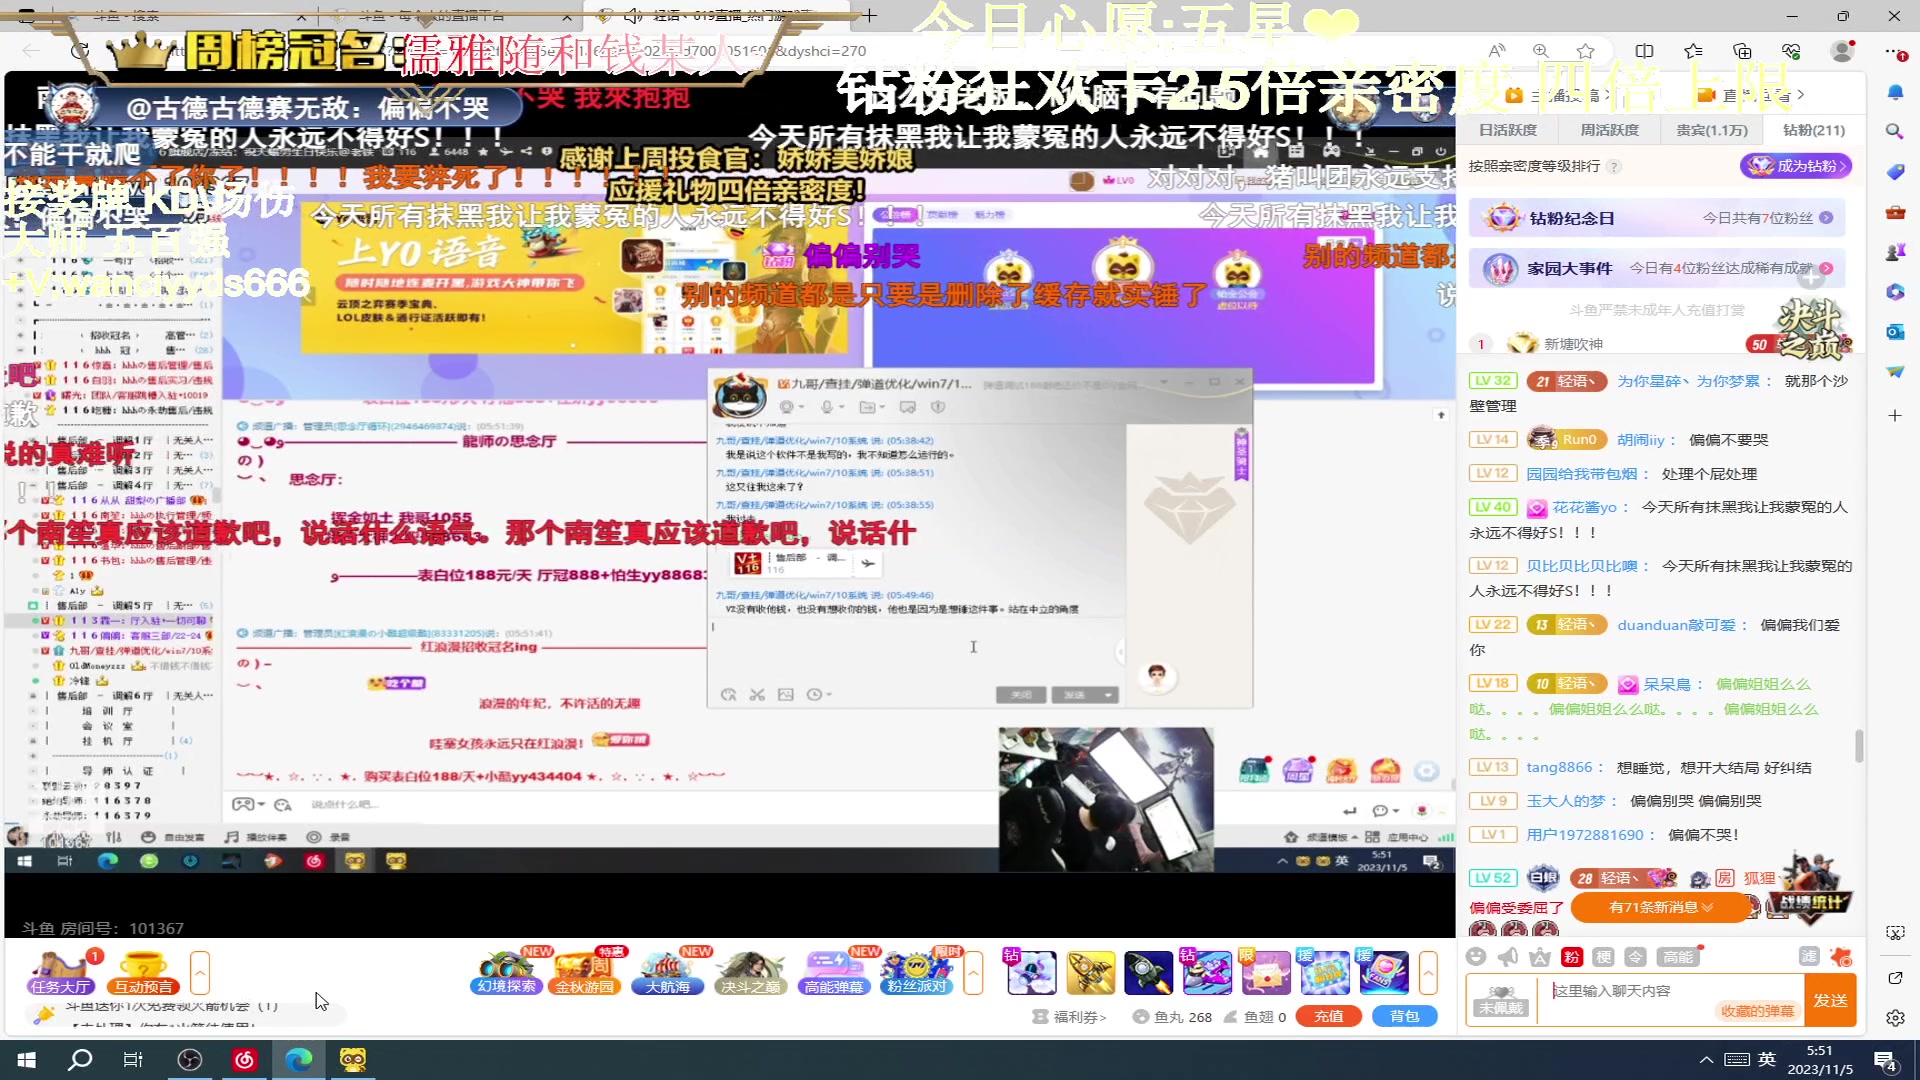Click the 充值 recharge button
The width and height of the screenshot is (1920, 1080).
(1328, 1016)
